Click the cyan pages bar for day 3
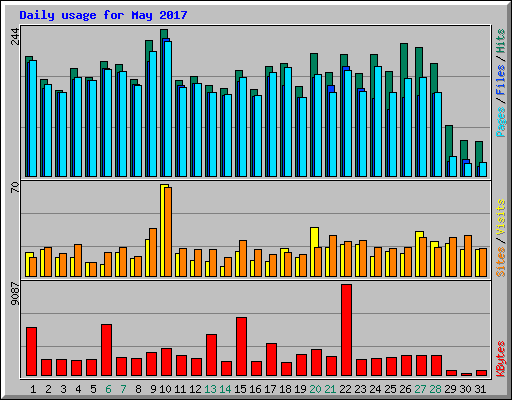 pos(63,134)
